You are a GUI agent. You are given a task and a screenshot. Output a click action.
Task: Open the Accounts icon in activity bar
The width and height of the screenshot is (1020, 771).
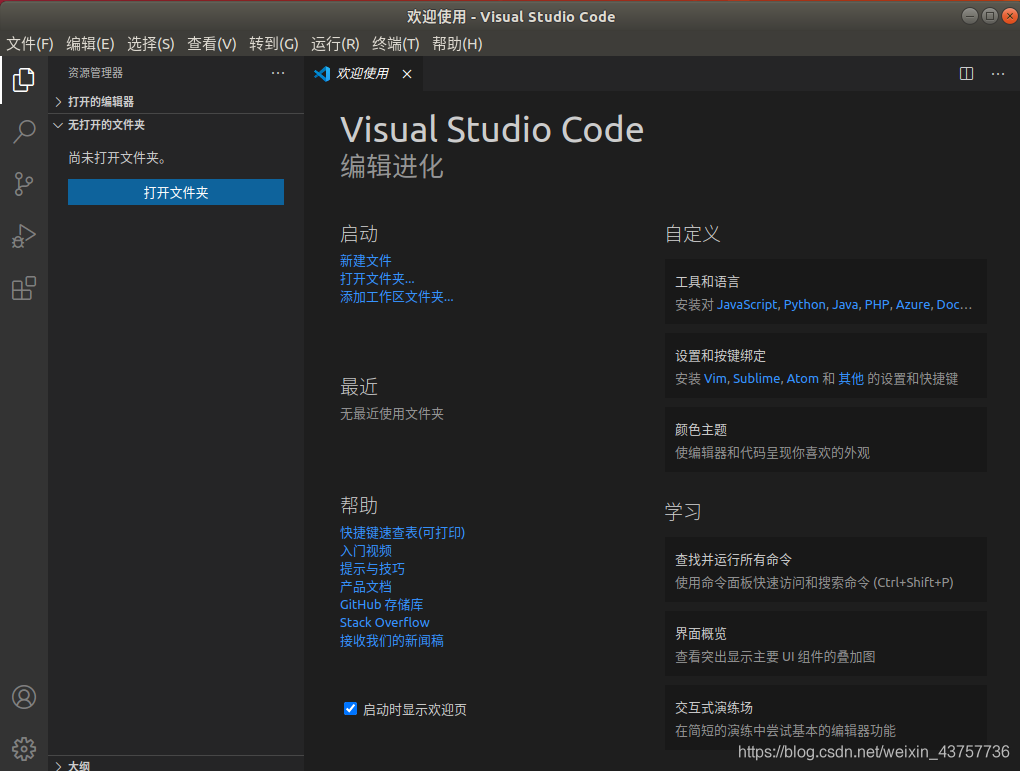pyautogui.click(x=24, y=697)
